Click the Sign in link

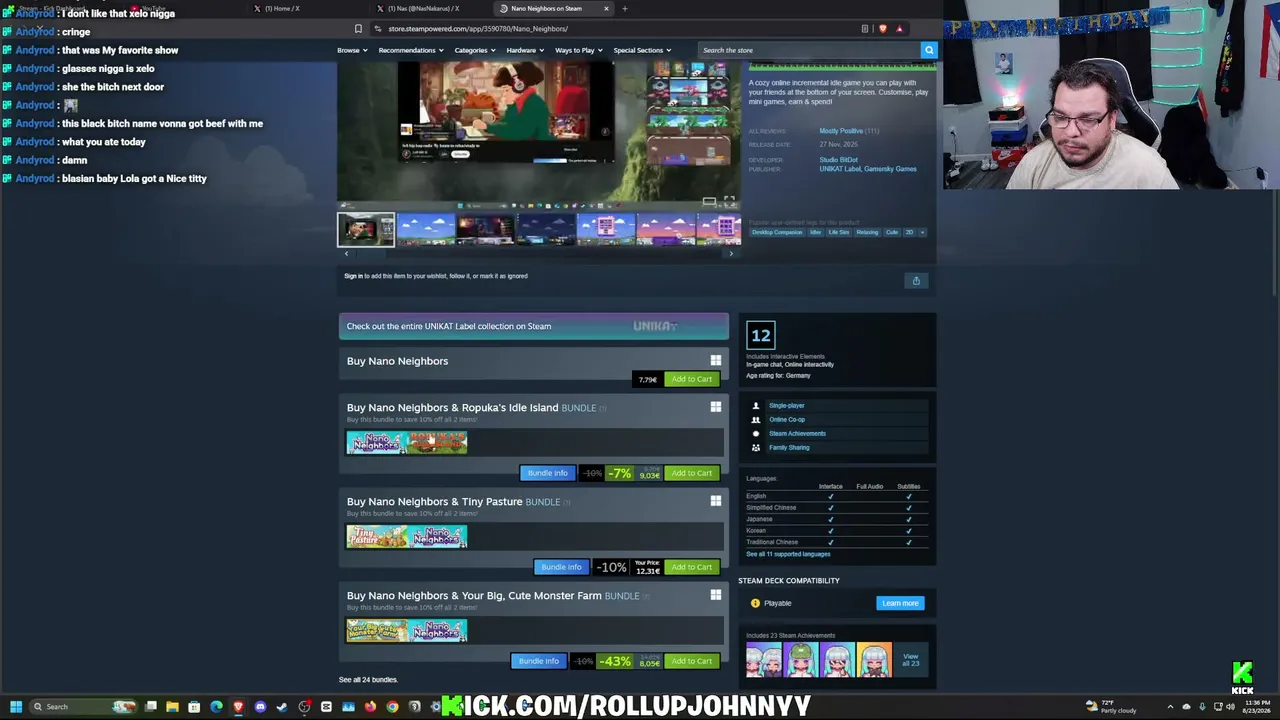coord(353,276)
